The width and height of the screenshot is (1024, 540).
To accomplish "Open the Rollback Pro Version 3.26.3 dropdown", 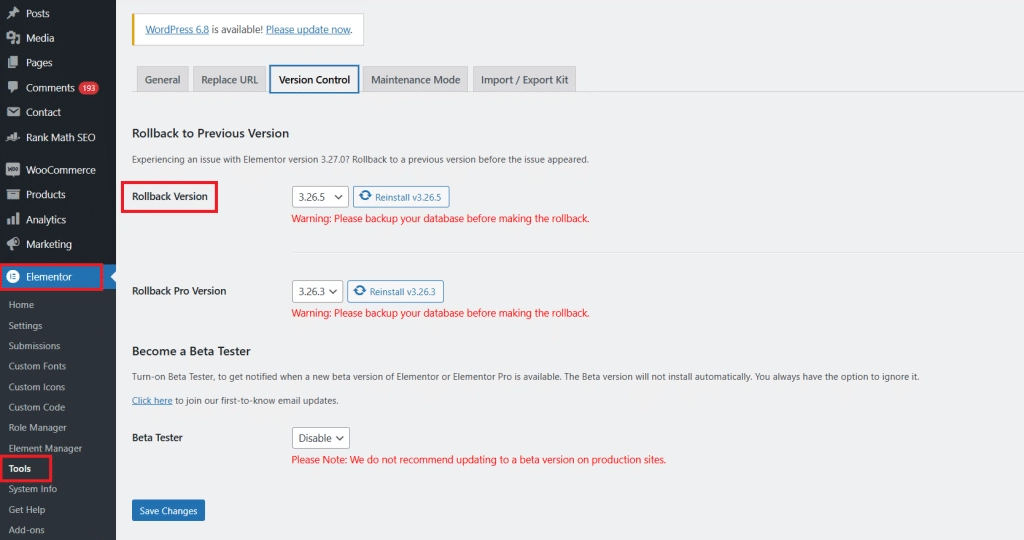I will [x=317, y=291].
